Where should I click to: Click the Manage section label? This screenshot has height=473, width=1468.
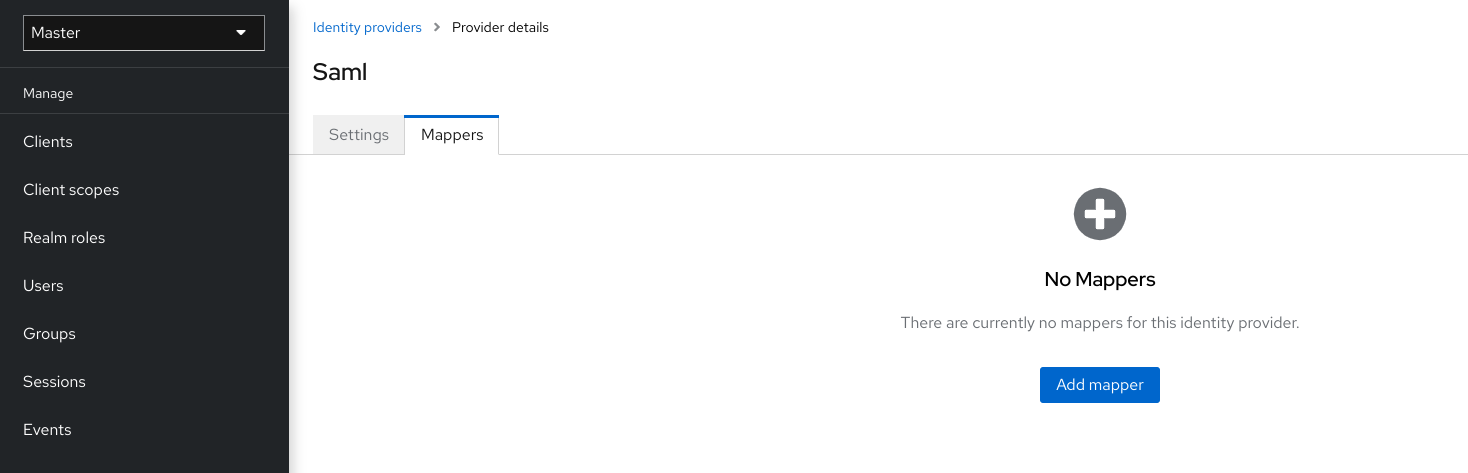point(48,94)
